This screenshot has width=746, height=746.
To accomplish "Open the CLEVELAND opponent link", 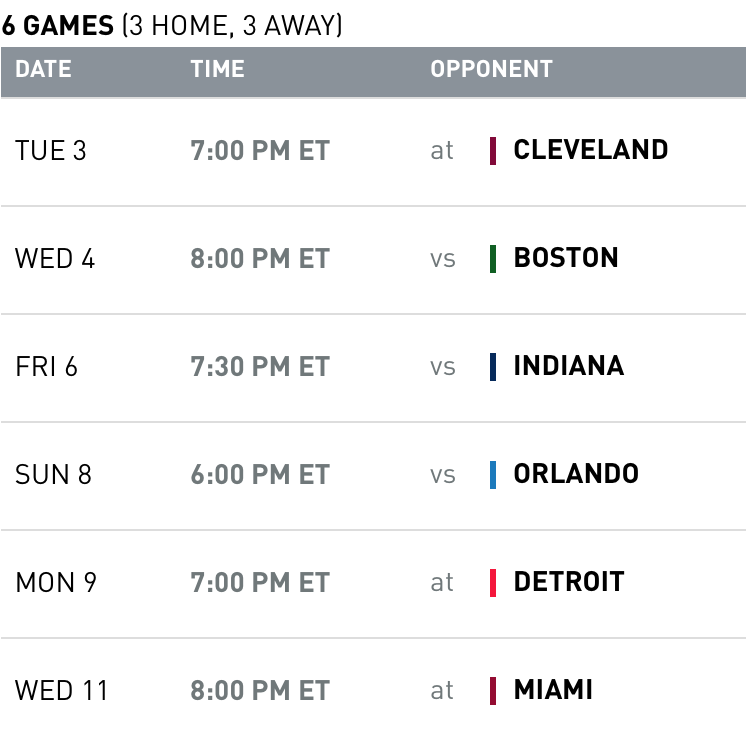I will [x=590, y=150].
